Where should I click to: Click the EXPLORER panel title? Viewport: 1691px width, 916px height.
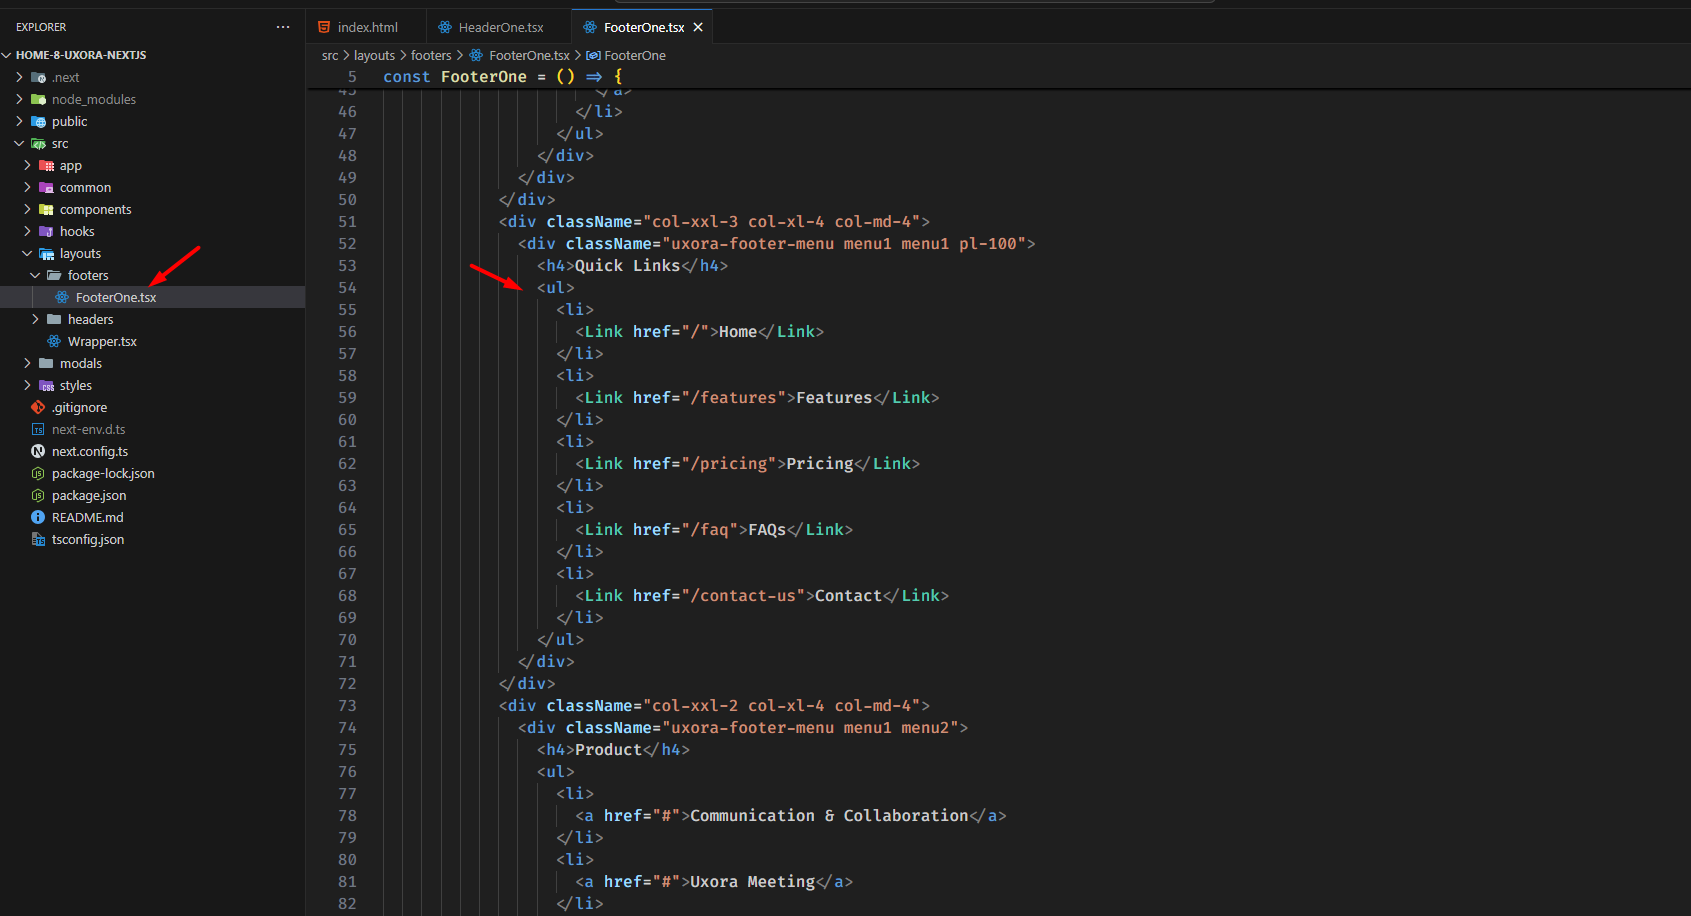(41, 27)
